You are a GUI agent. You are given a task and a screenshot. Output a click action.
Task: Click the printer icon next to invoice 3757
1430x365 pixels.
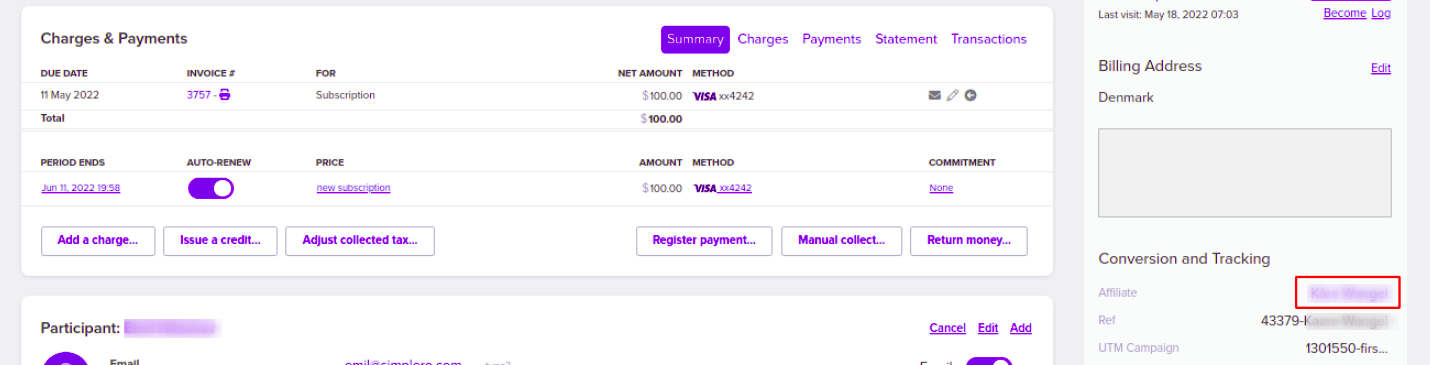point(225,95)
